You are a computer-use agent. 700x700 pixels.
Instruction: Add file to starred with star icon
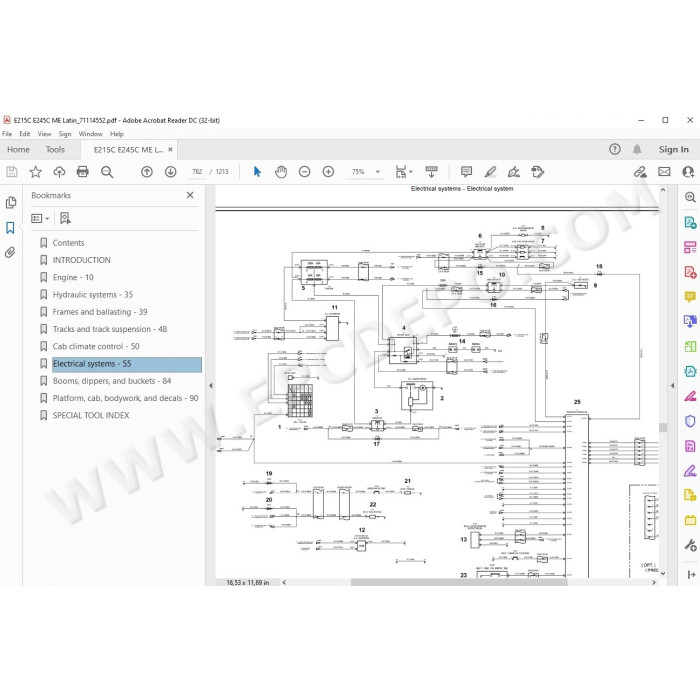click(x=35, y=172)
